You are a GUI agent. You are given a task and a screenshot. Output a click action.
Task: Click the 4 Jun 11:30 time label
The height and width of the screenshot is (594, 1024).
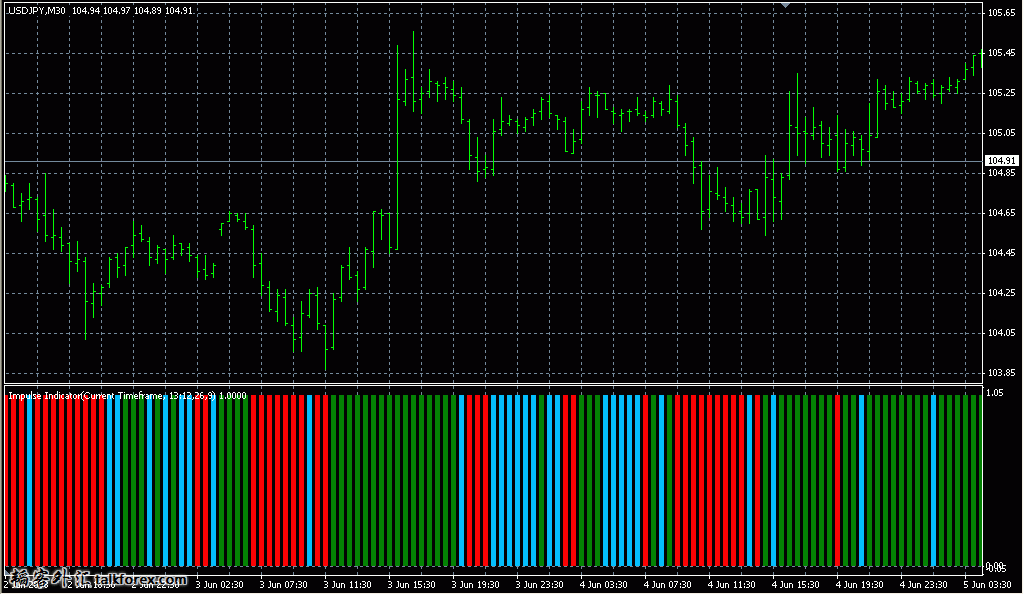[731, 585]
